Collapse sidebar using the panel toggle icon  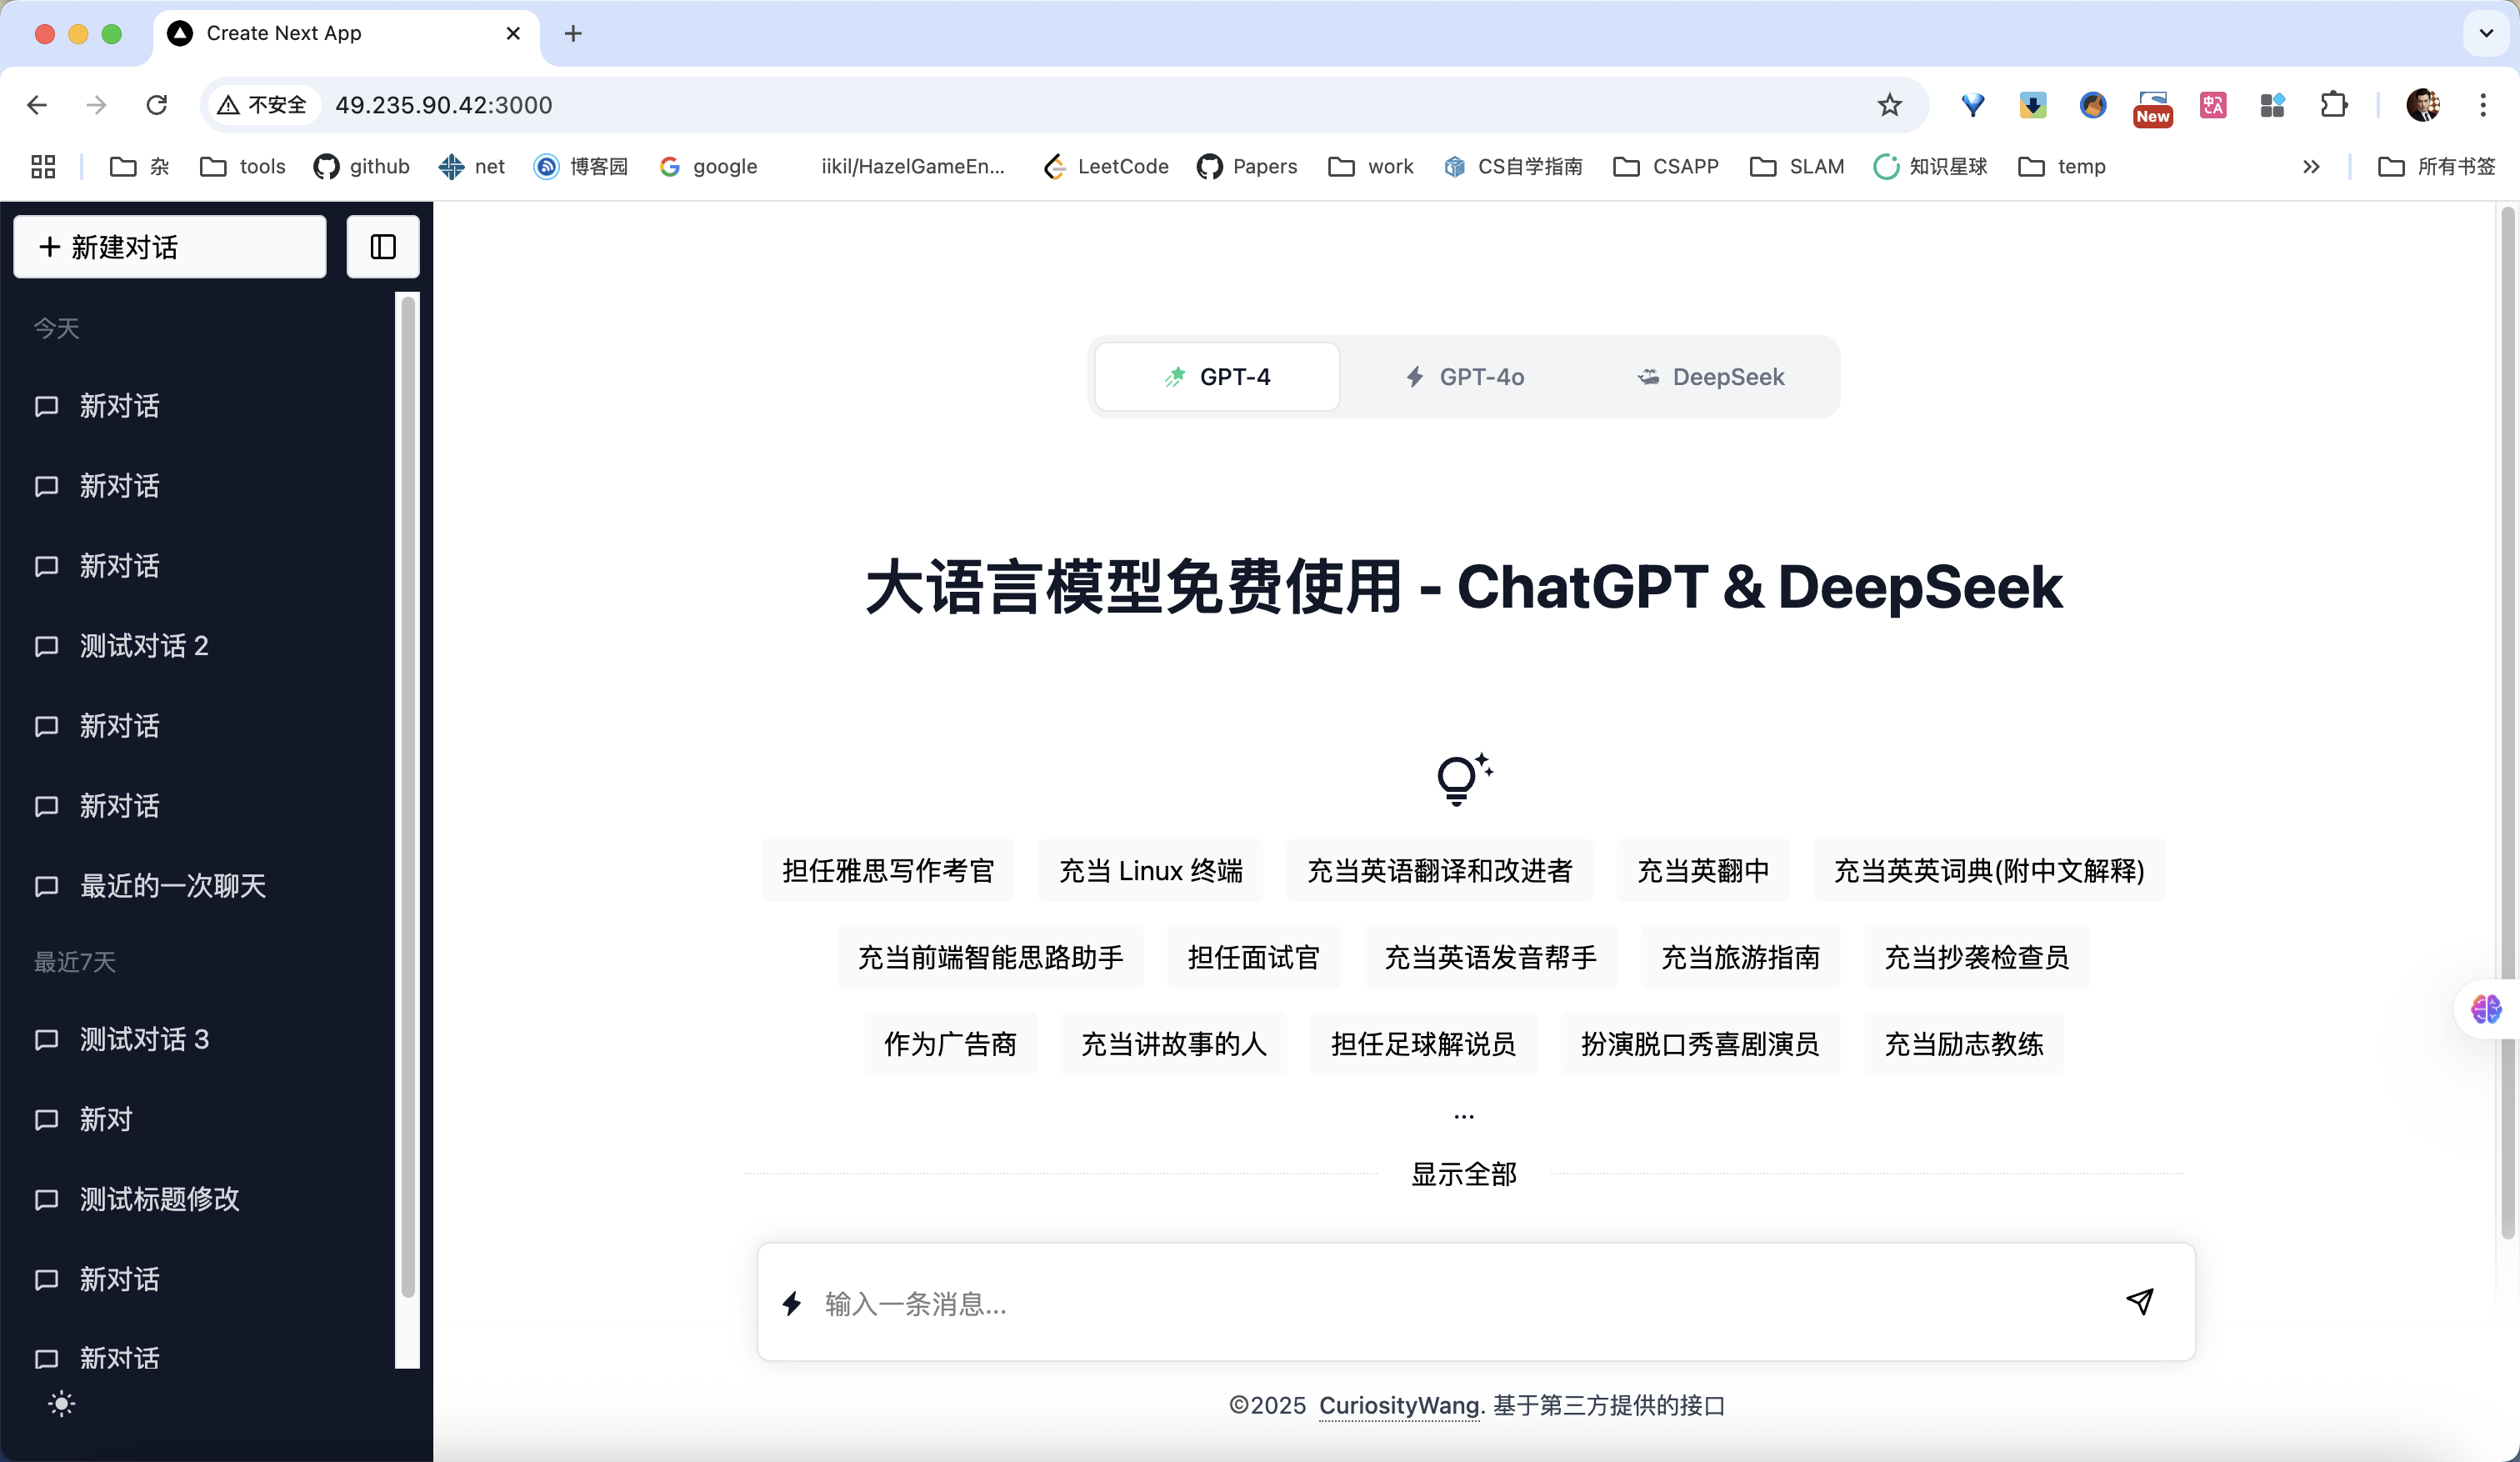click(383, 247)
